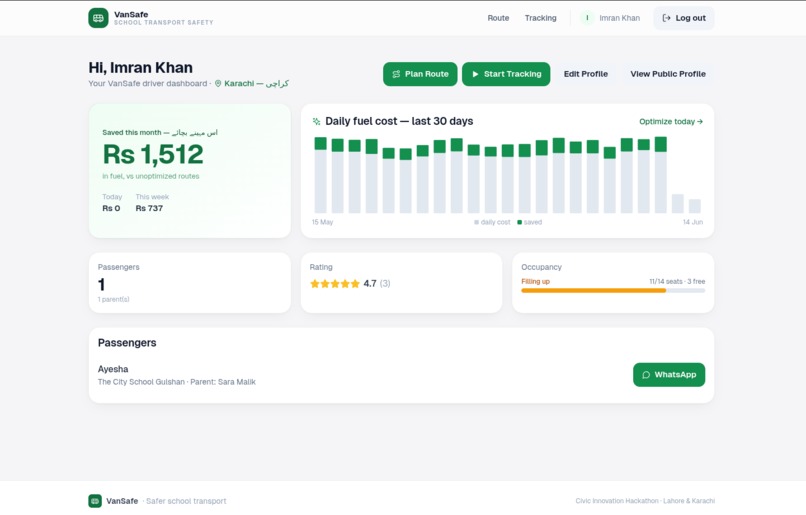The image size is (806, 515).
Task: Click the WhatsApp button for Ayesha
Action: coord(669,375)
